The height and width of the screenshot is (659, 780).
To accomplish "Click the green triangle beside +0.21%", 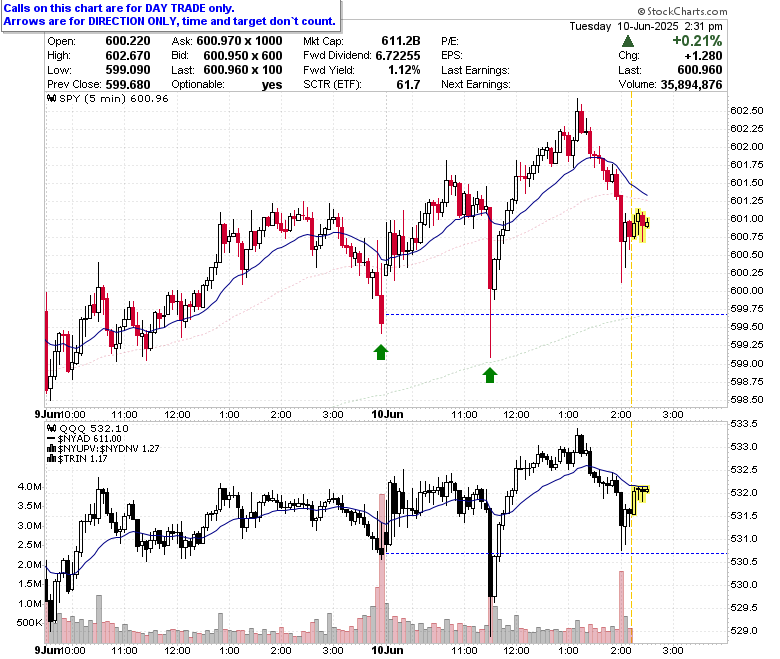I will [627, 41].
